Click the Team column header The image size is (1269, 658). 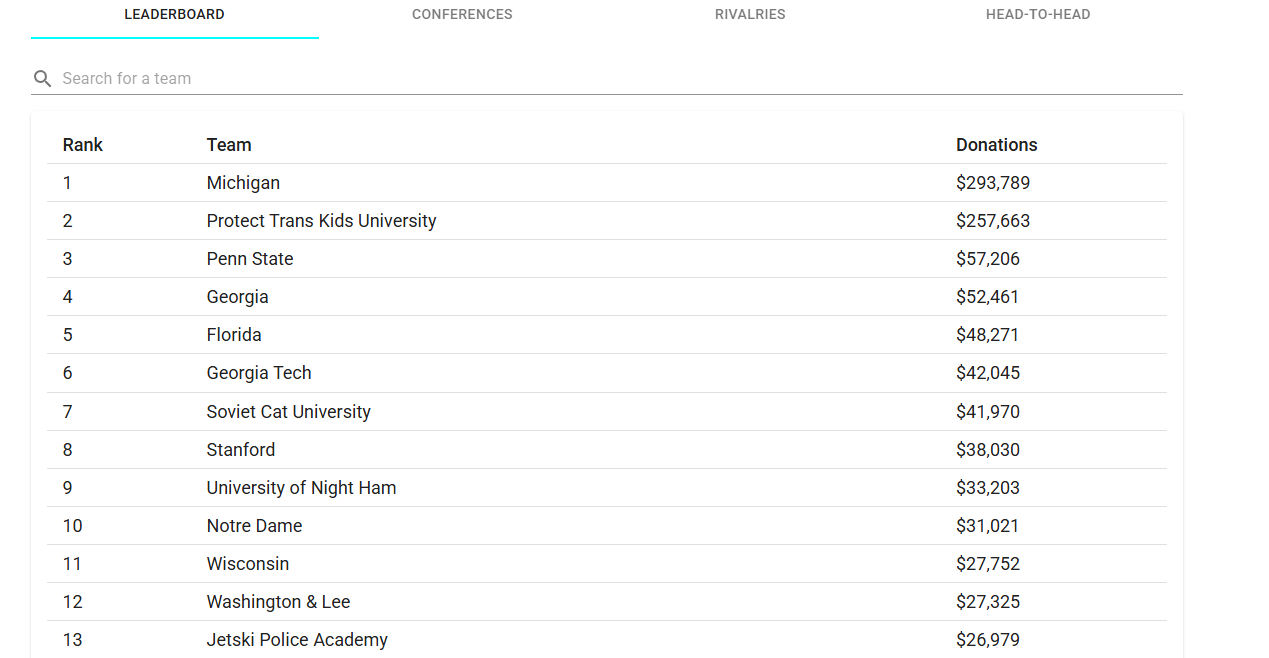(x=229, y=145)
